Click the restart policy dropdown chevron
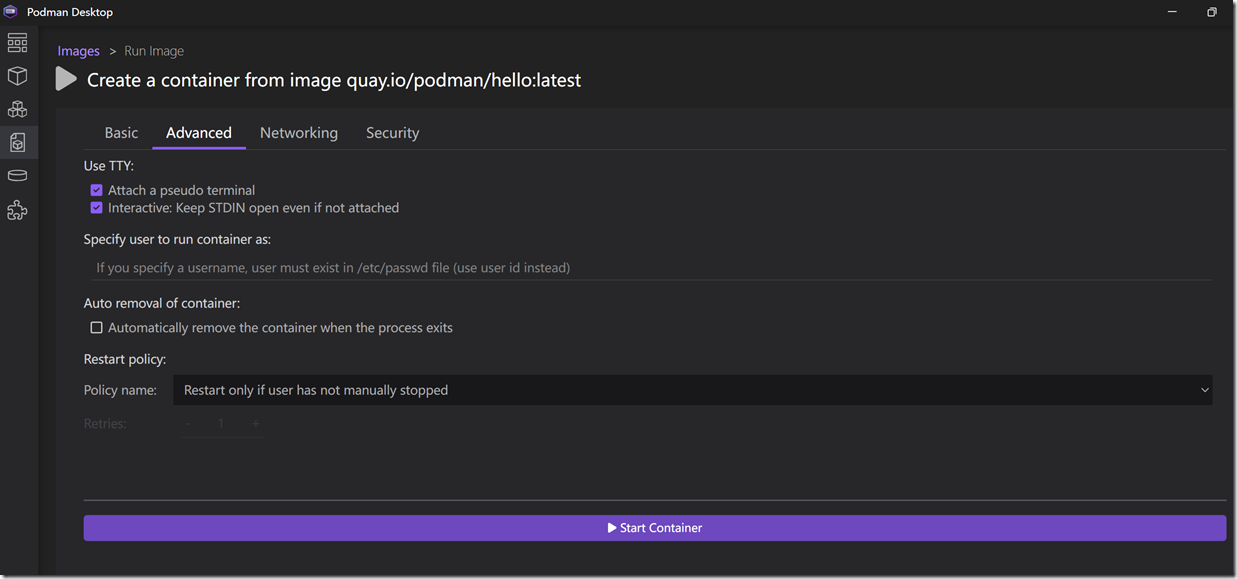 pyautogui.click(x=1204, y=390)
